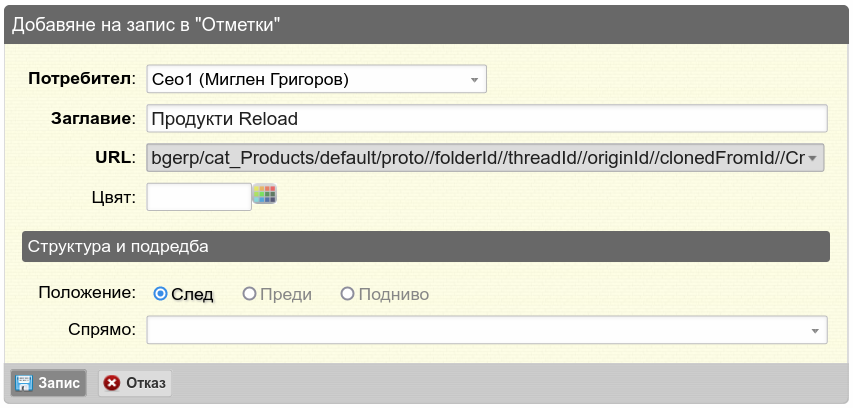Click the Сео1 (Миглен Григоров) selection

(250, 80)
